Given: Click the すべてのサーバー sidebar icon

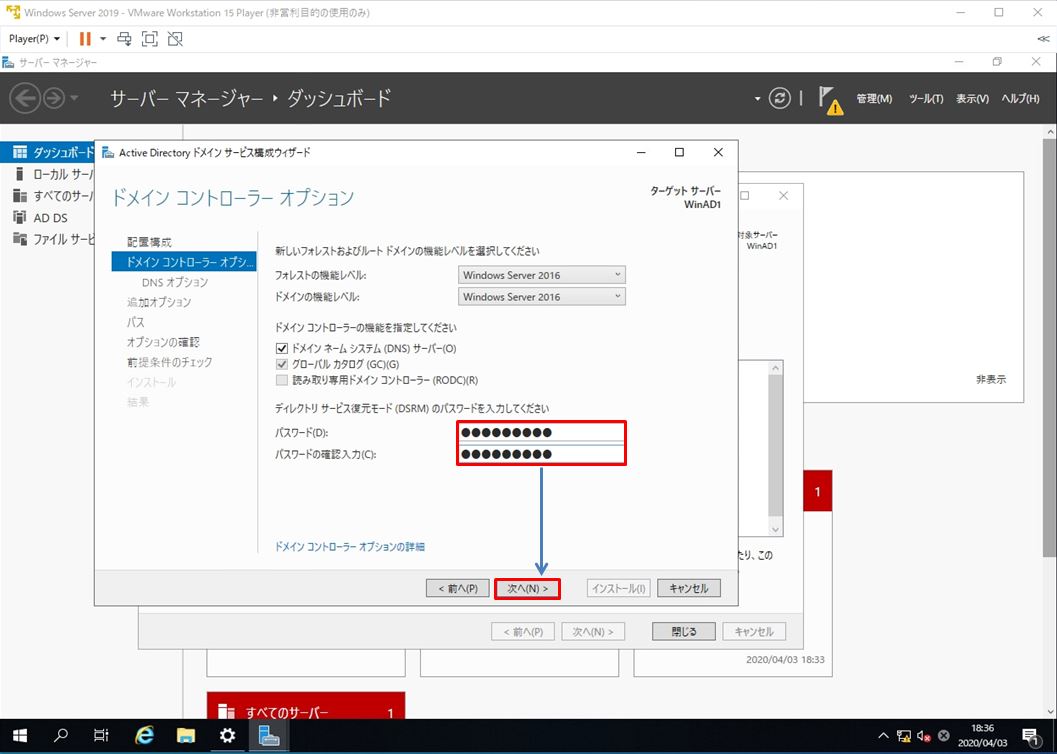Looking at the screenshot, I should 20,196.
